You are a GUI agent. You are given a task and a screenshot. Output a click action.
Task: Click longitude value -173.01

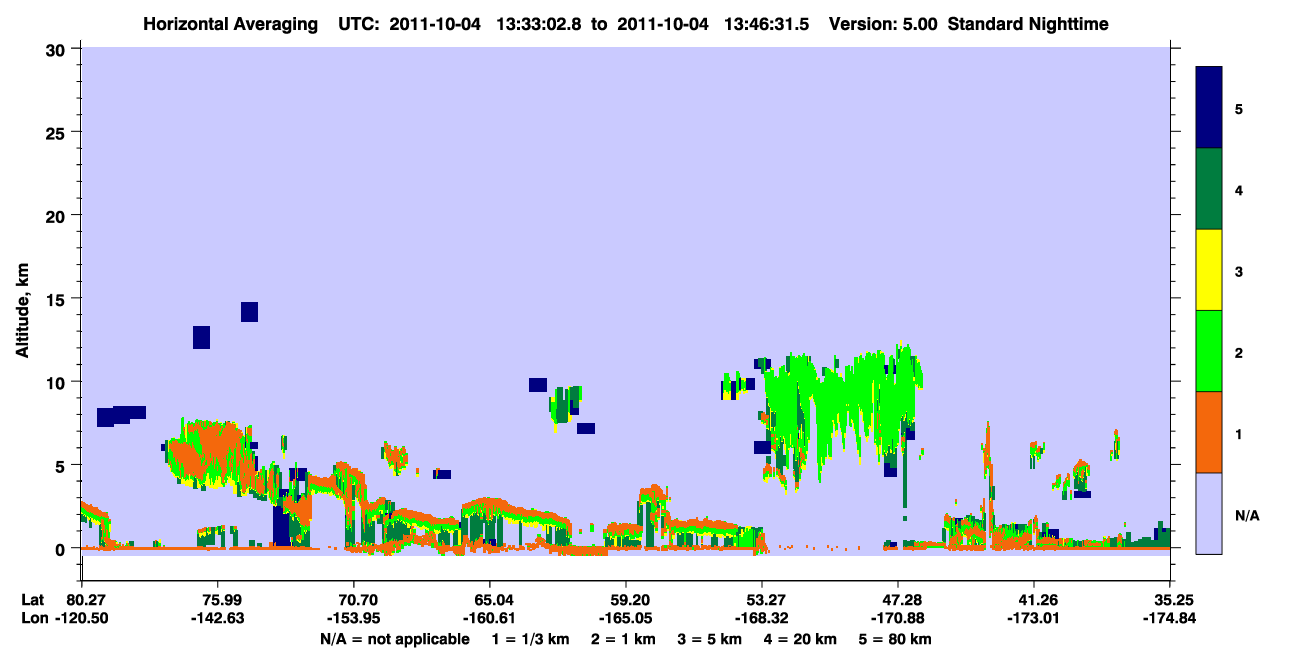pyautogui.click(x=1034, y=619)
